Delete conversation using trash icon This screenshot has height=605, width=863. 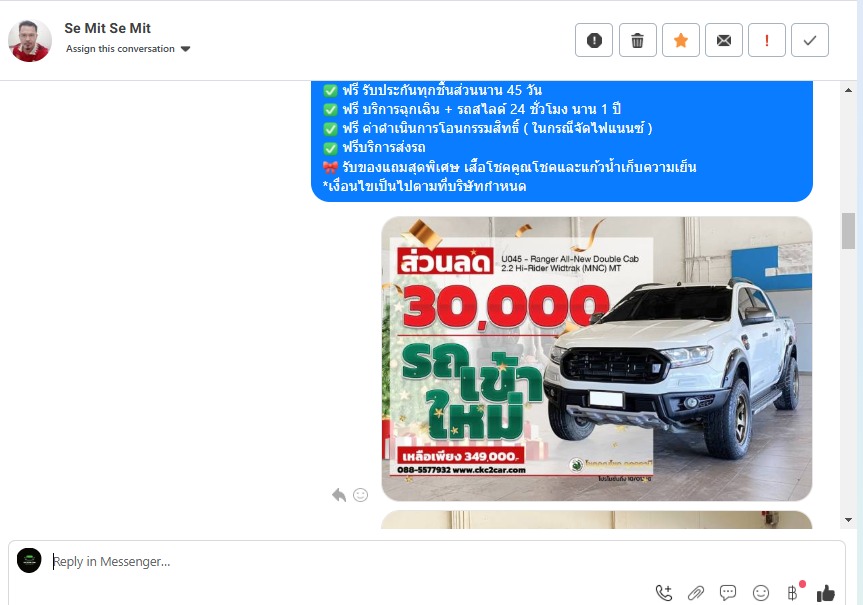[637, 40]
